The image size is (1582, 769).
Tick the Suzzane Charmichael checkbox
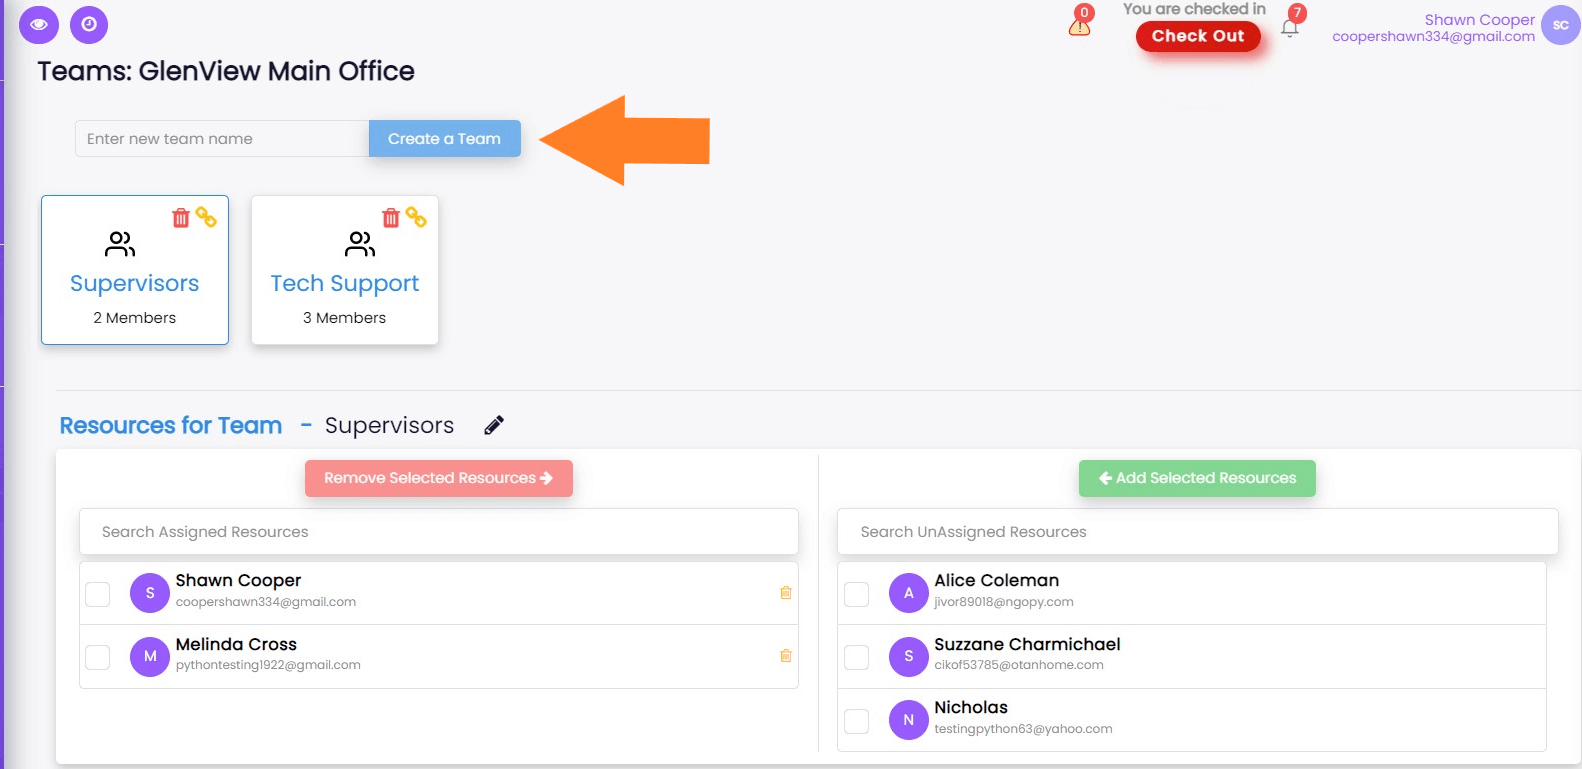[857, 657]
